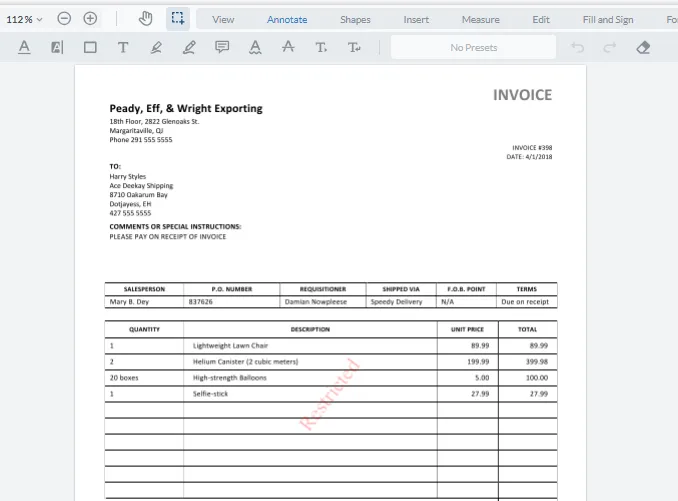Select the free text T tool
Screen dimensions: 678x501
(x=123, y=47)
